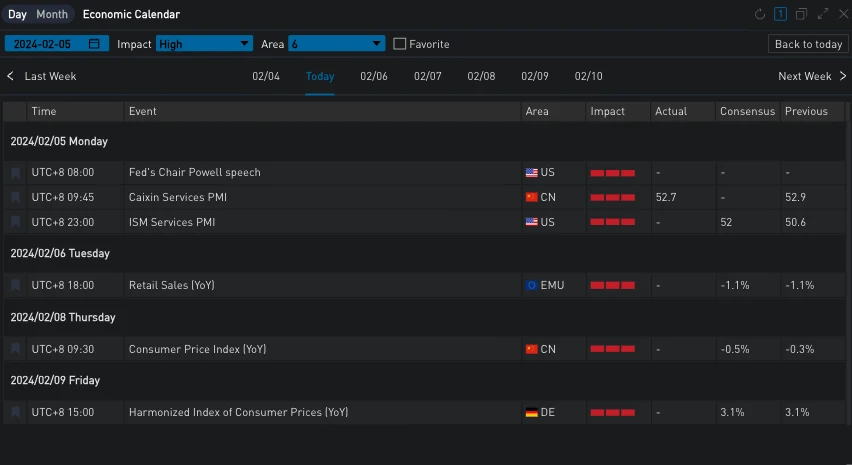Select the 02/09 date tab
This screenshot has width=852, height=465.
point(535,77)
